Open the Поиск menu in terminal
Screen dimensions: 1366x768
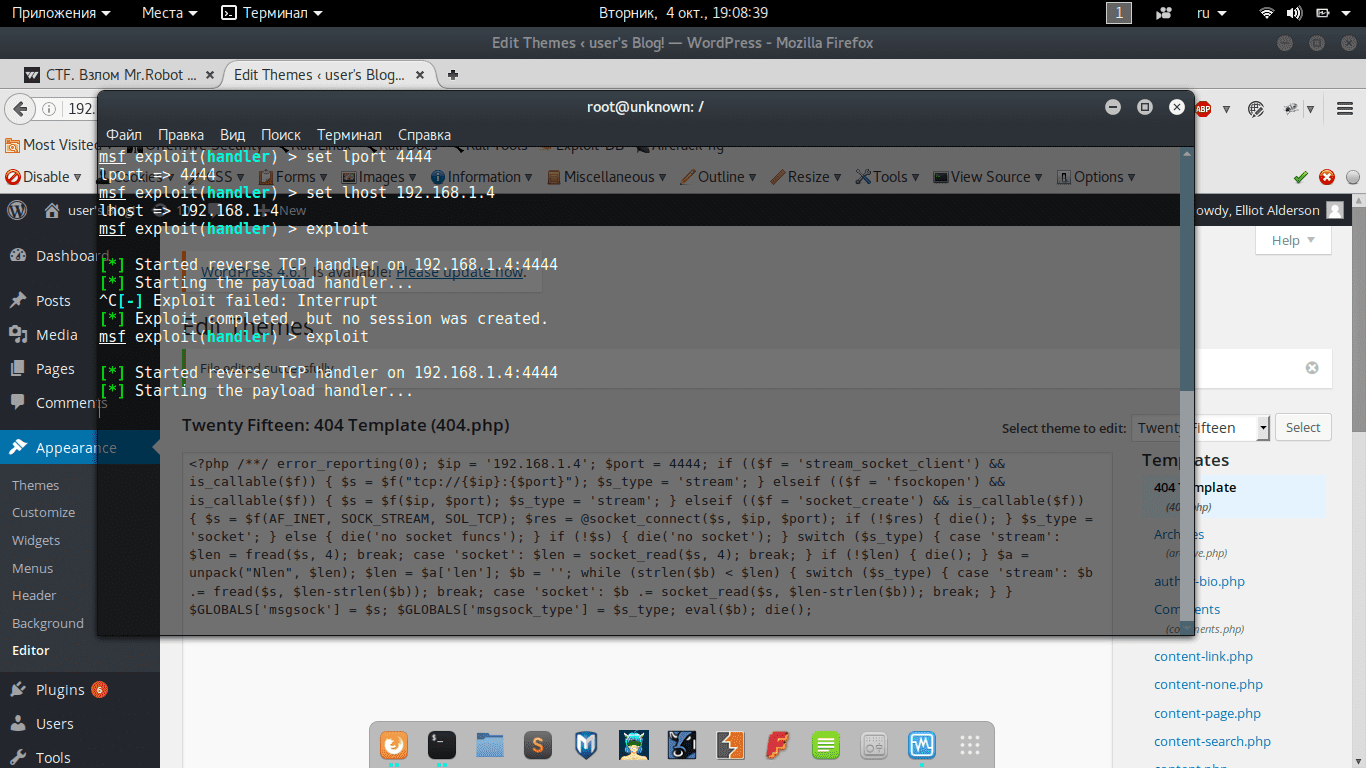coord(281,135)
